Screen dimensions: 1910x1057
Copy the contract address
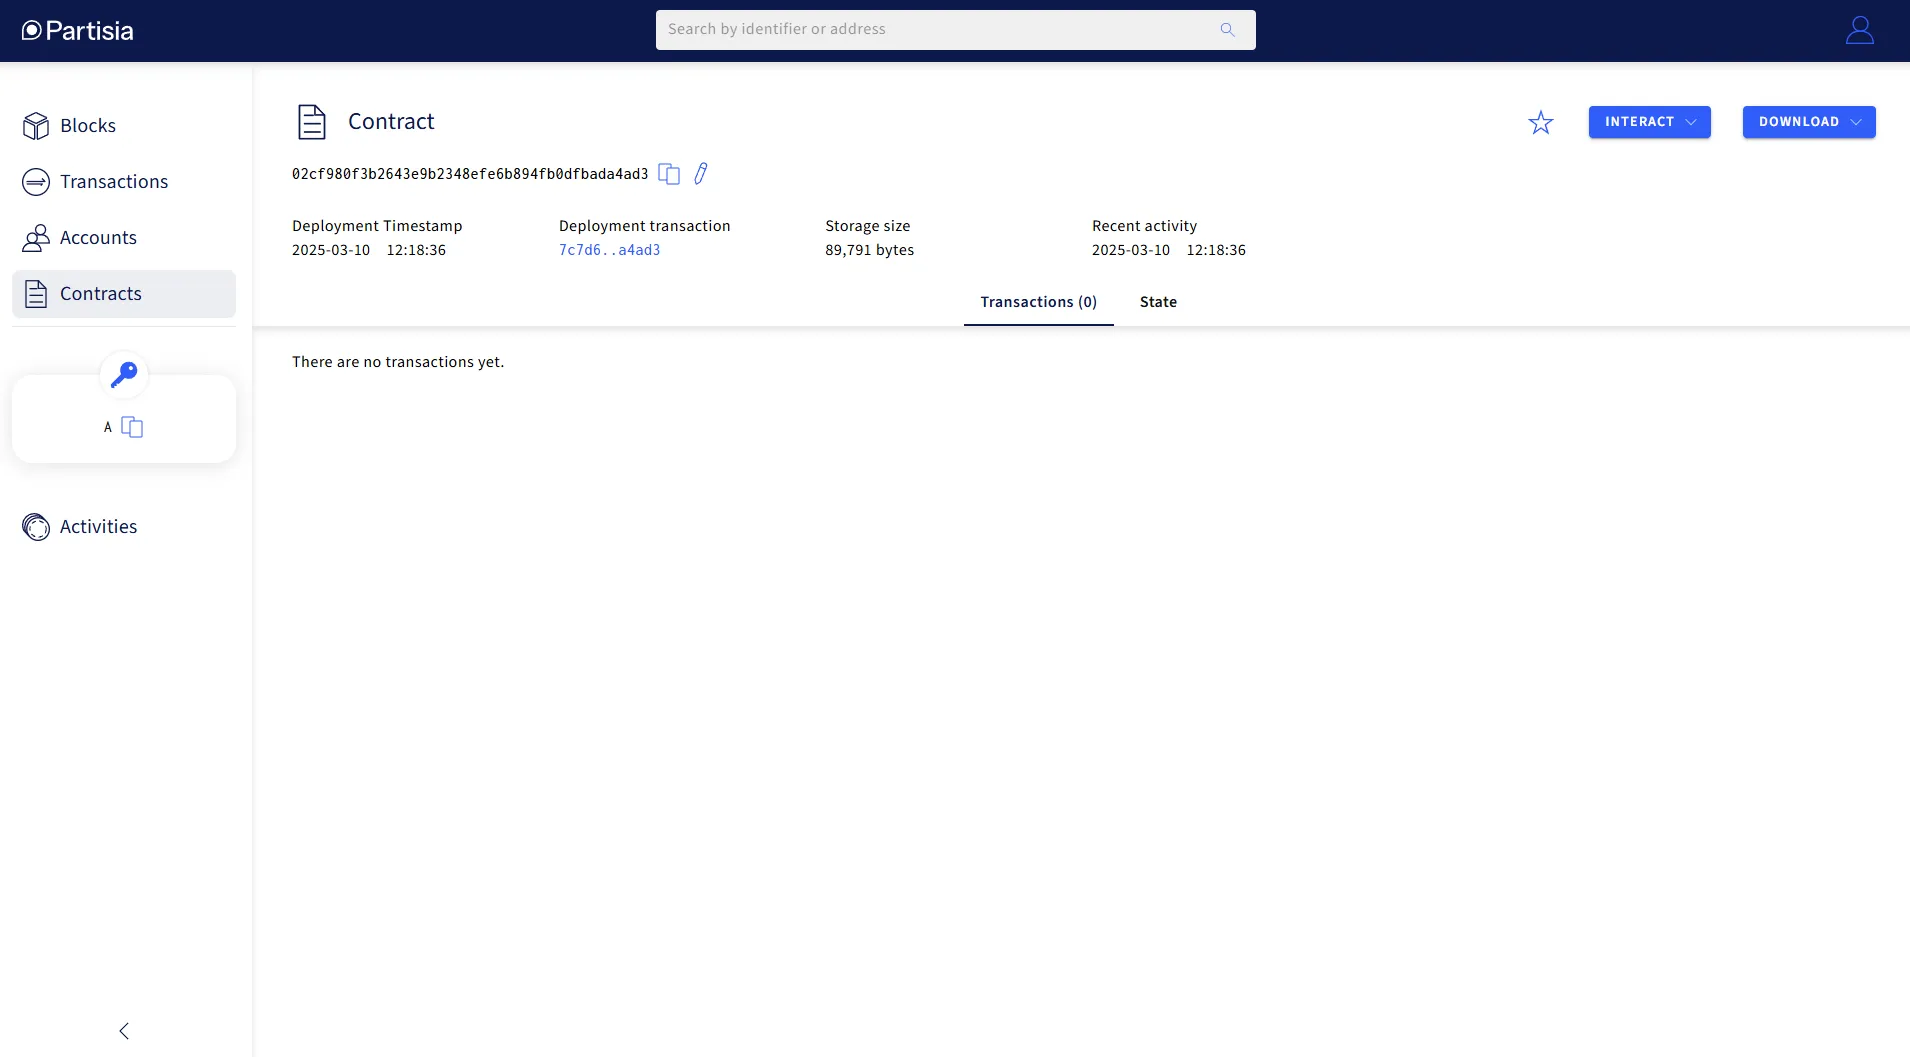(x=669, y=174)
